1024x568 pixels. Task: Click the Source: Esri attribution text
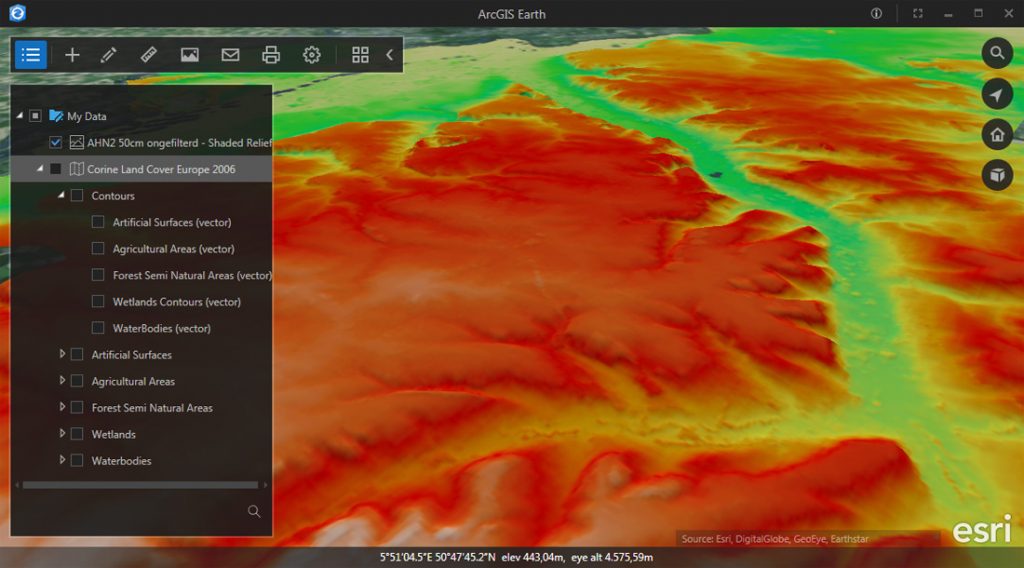coord(775,539)
